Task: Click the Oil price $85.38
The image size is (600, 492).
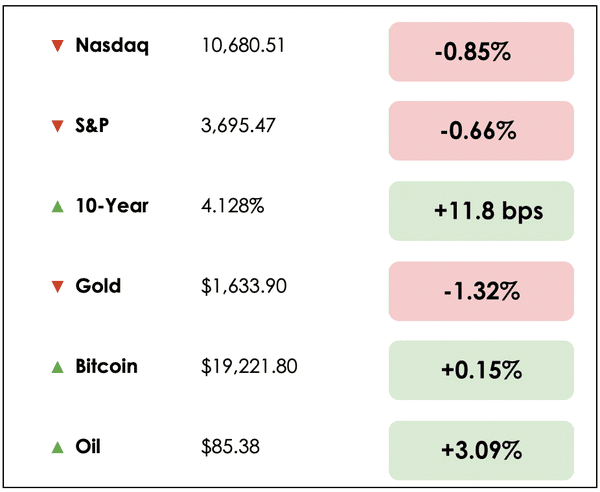Action: 230,447
